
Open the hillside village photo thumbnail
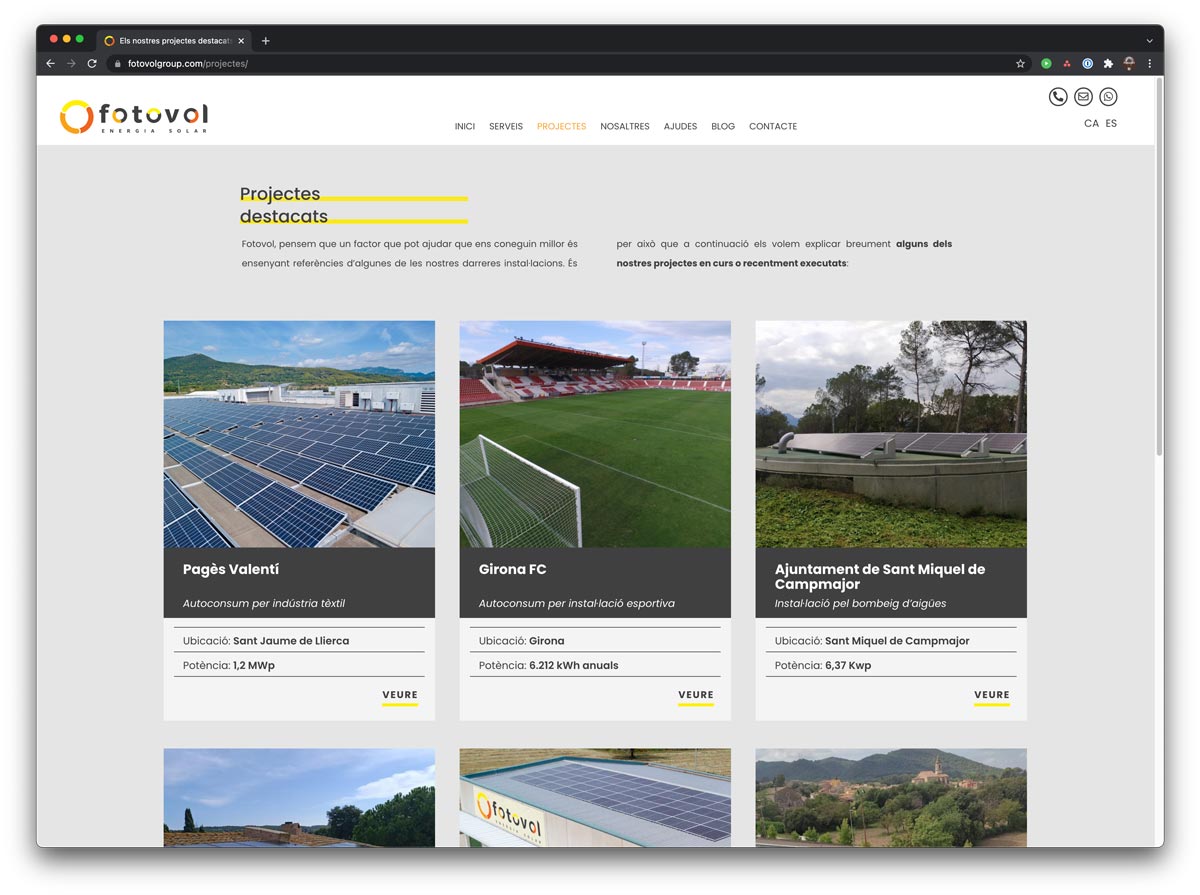891,798
